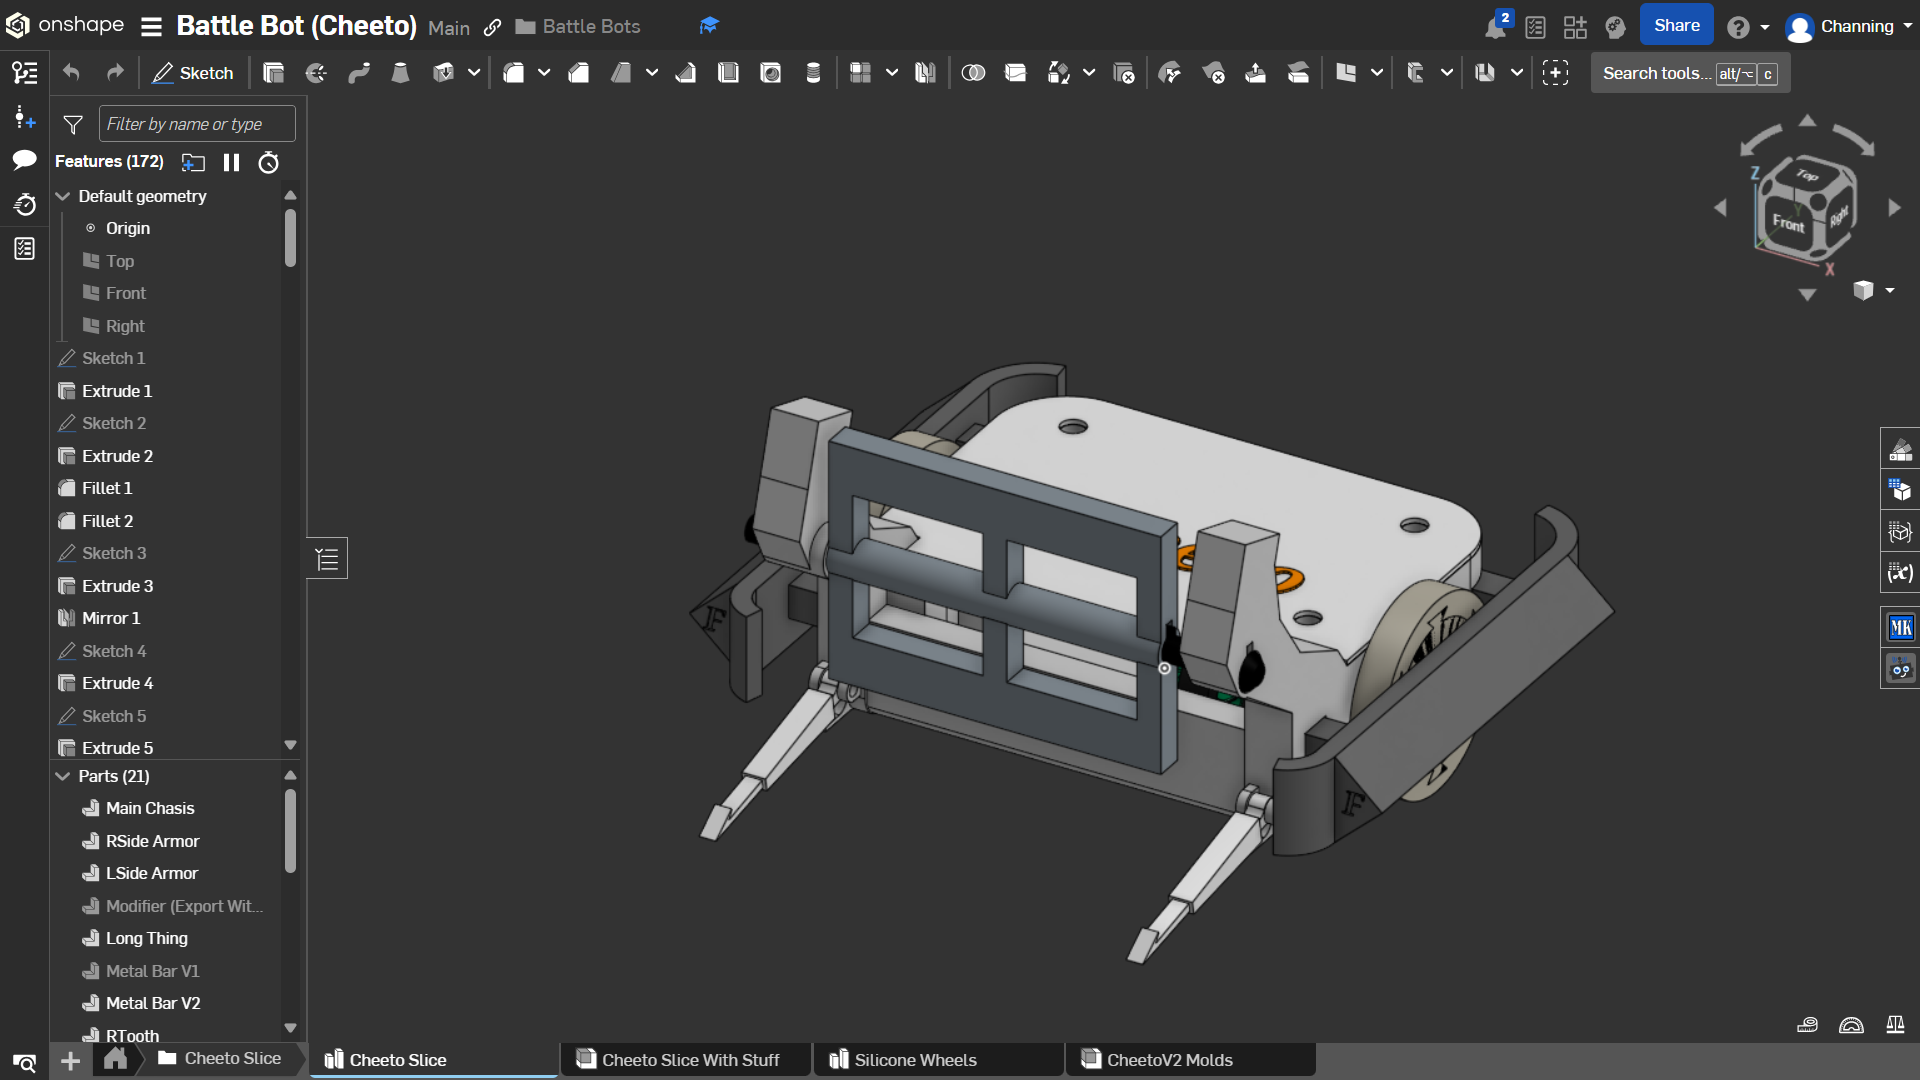Image resolution: width=1920 pixels, height=1080 pixels.
Task: Pause feature regeneration
Action: [231, 162]
